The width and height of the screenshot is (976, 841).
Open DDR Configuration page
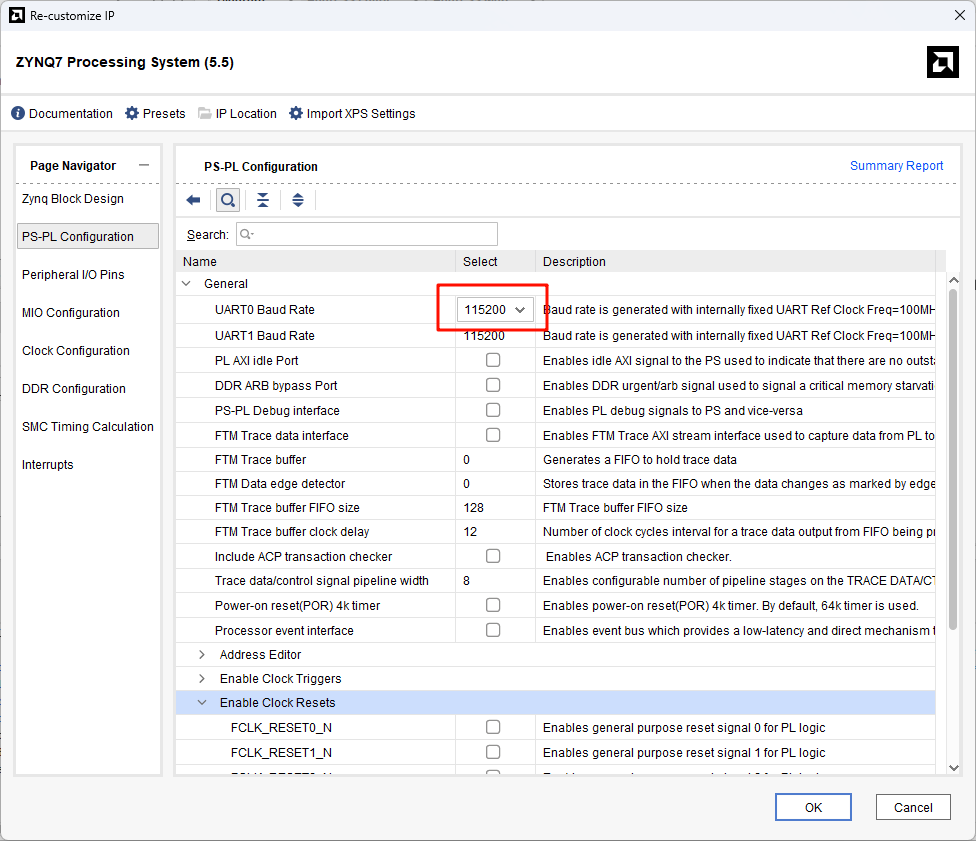pos(73,388)
